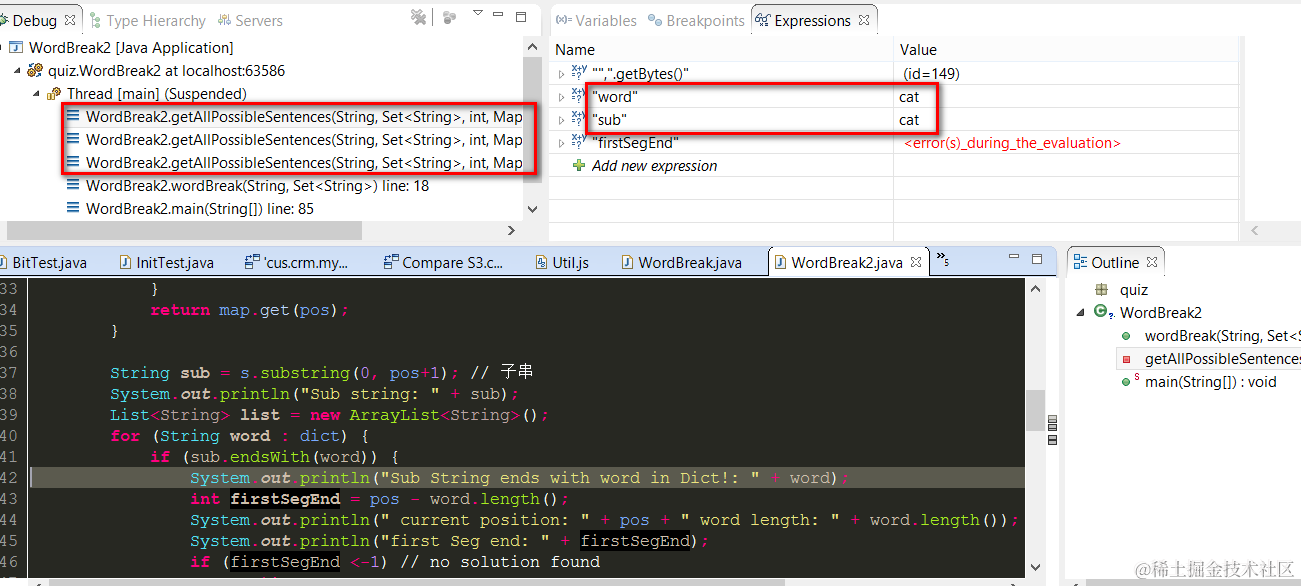Viewport: 1301px width, 586px height.
Task: Switch to the Breakpoints tab
Action: coord(697,20)
